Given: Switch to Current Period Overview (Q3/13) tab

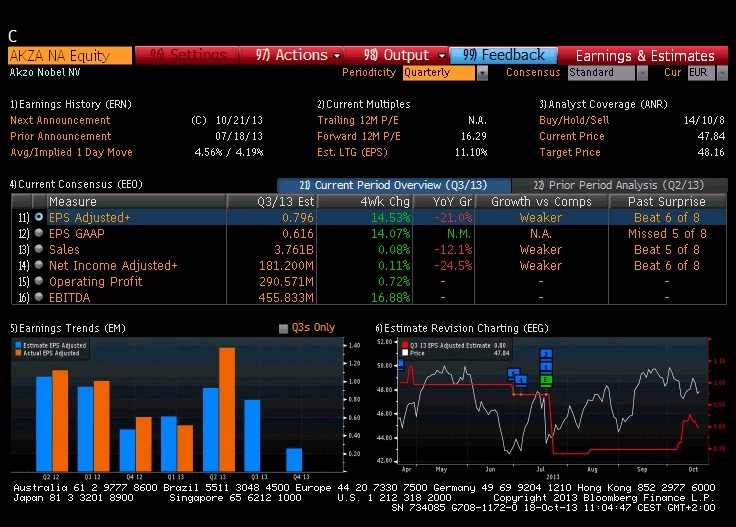Looking at the screenshot, I should (393, 185).
